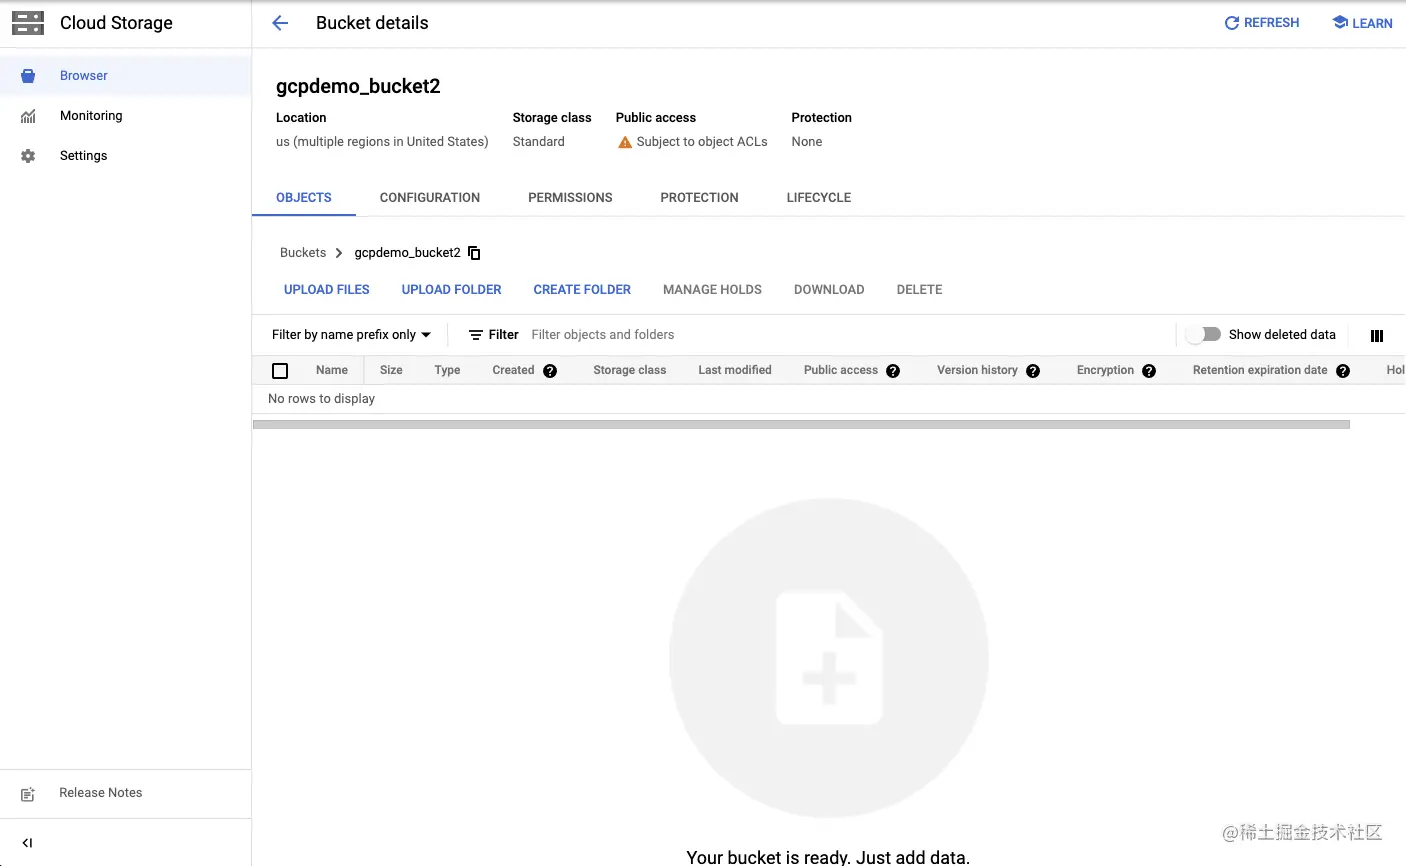The height and width of the screenshot is (866, 1406).
Task: Click the Release Notes icon
Action: coord(28,794)
